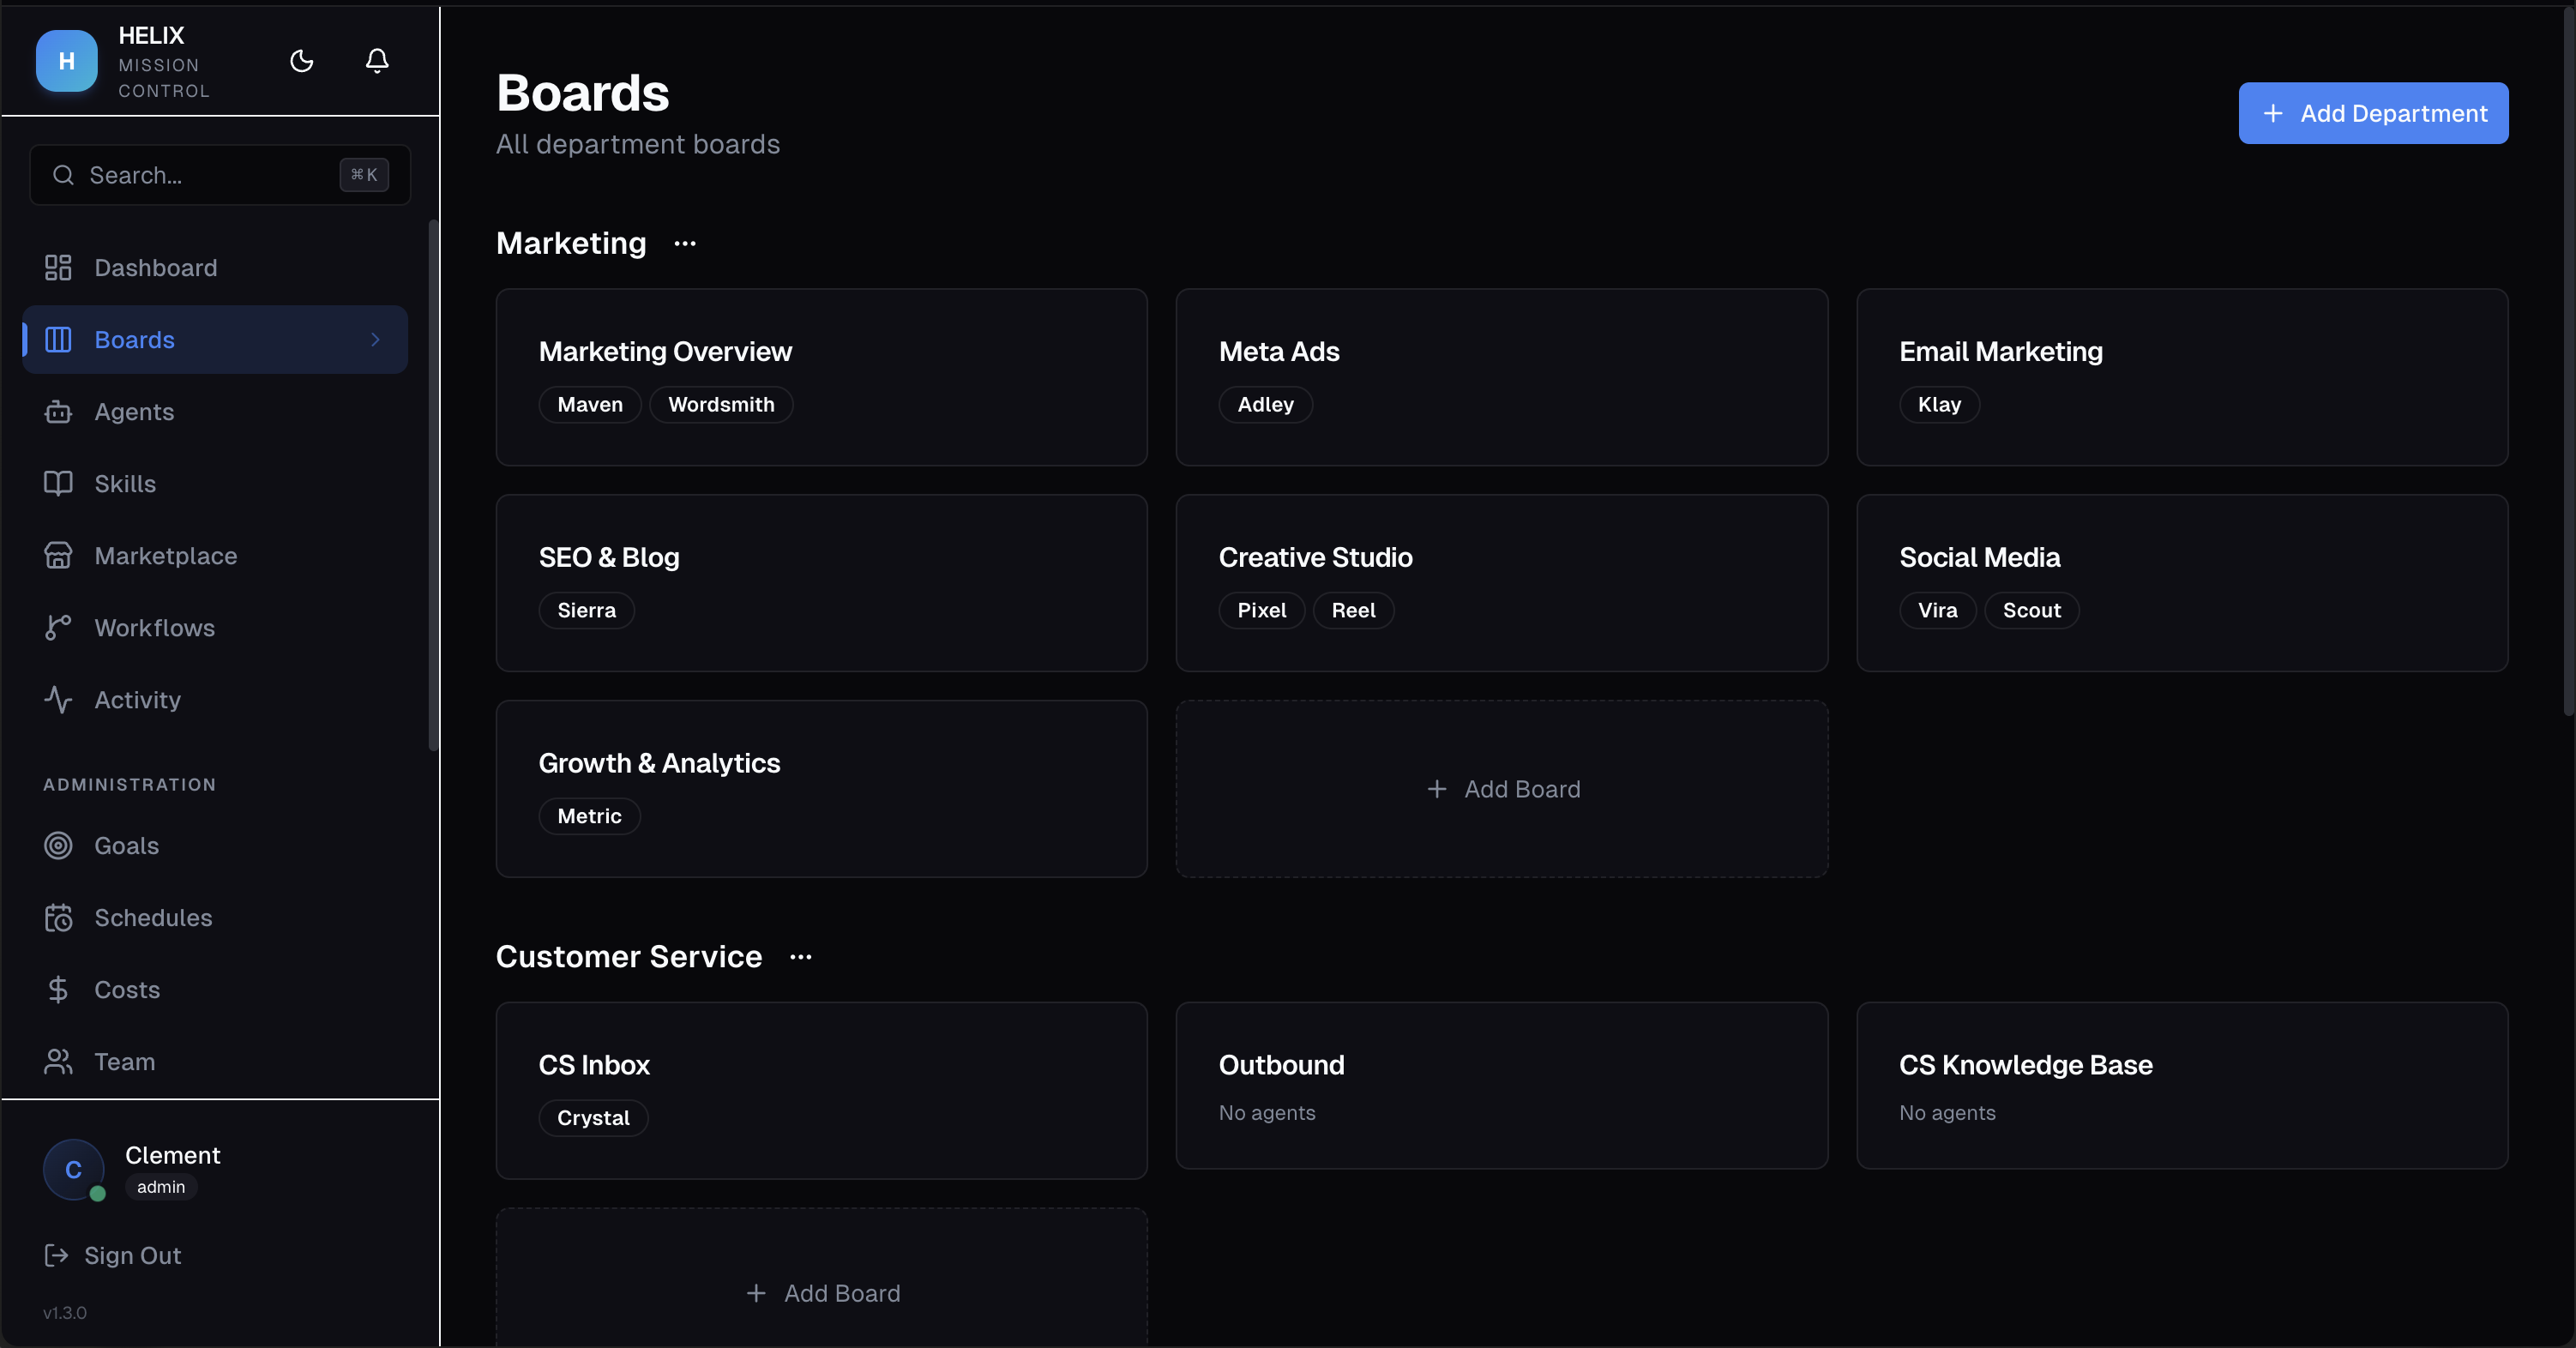Open the Workflows panel
This screenshot has width=2576, height=1348.
tap(155, 627)
